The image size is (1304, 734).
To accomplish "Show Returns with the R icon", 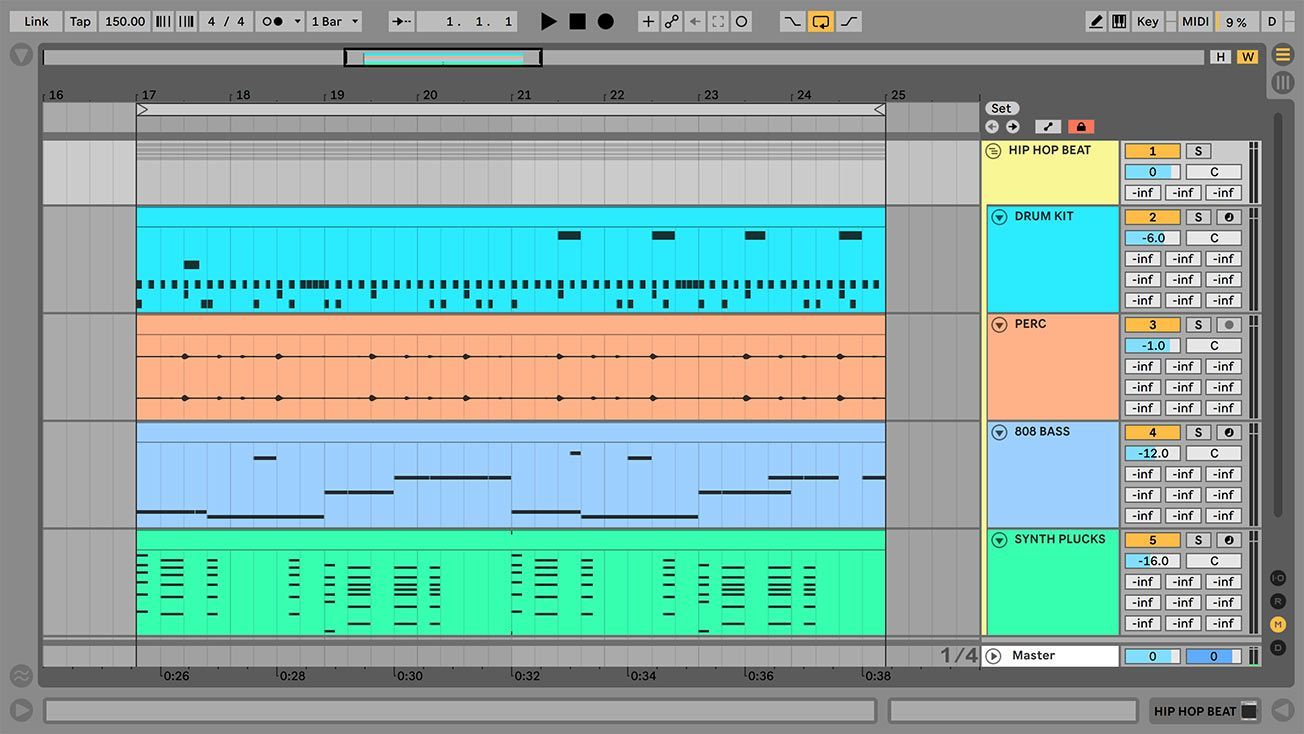I will [x=1278, y=601].
